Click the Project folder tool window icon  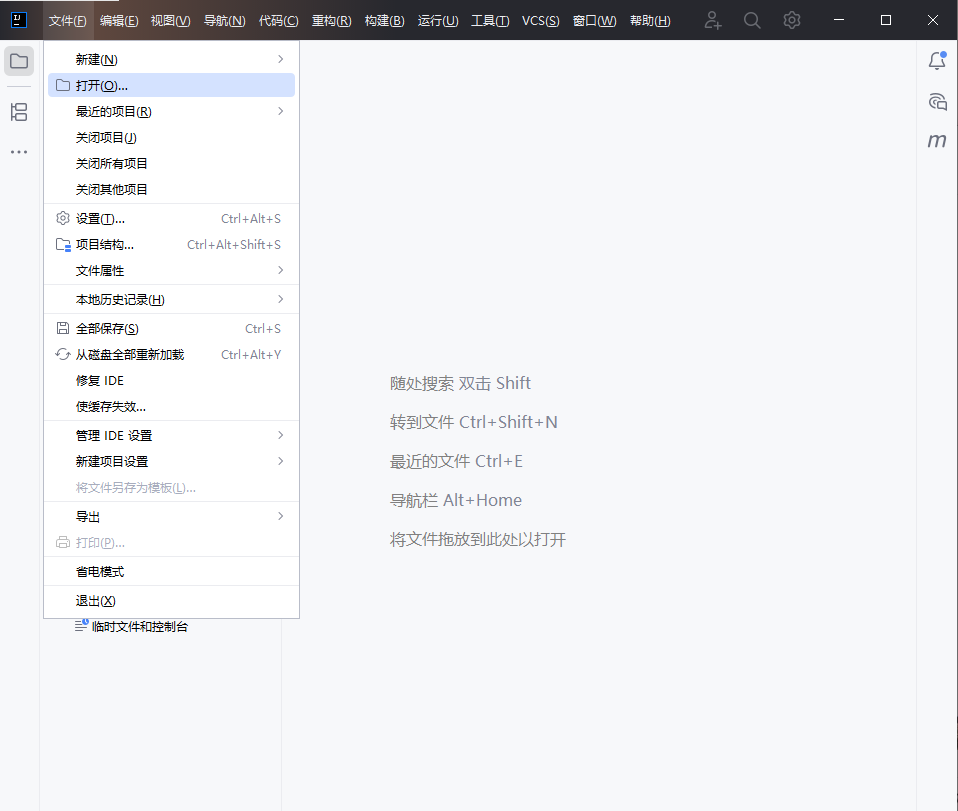19,61
